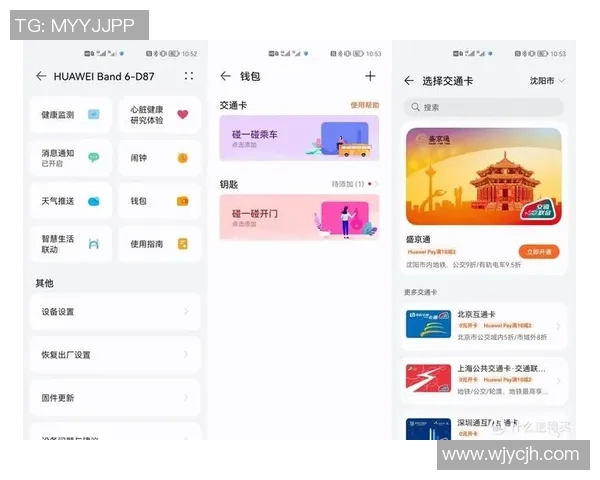This screenshot has height=480, width=600.
Task: Click 立即开通 button for 盛京通
Action: 539,252
